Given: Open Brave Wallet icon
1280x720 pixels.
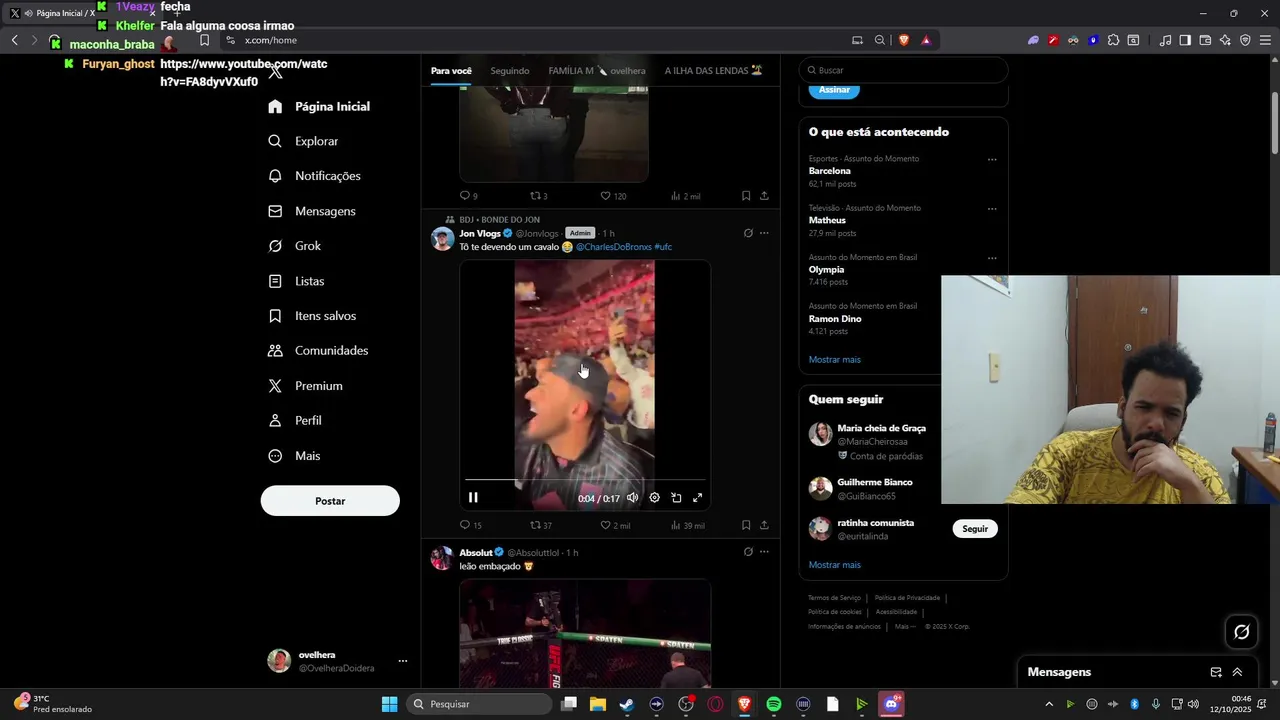Looking at the screenshot, I should click(1205, 40).
